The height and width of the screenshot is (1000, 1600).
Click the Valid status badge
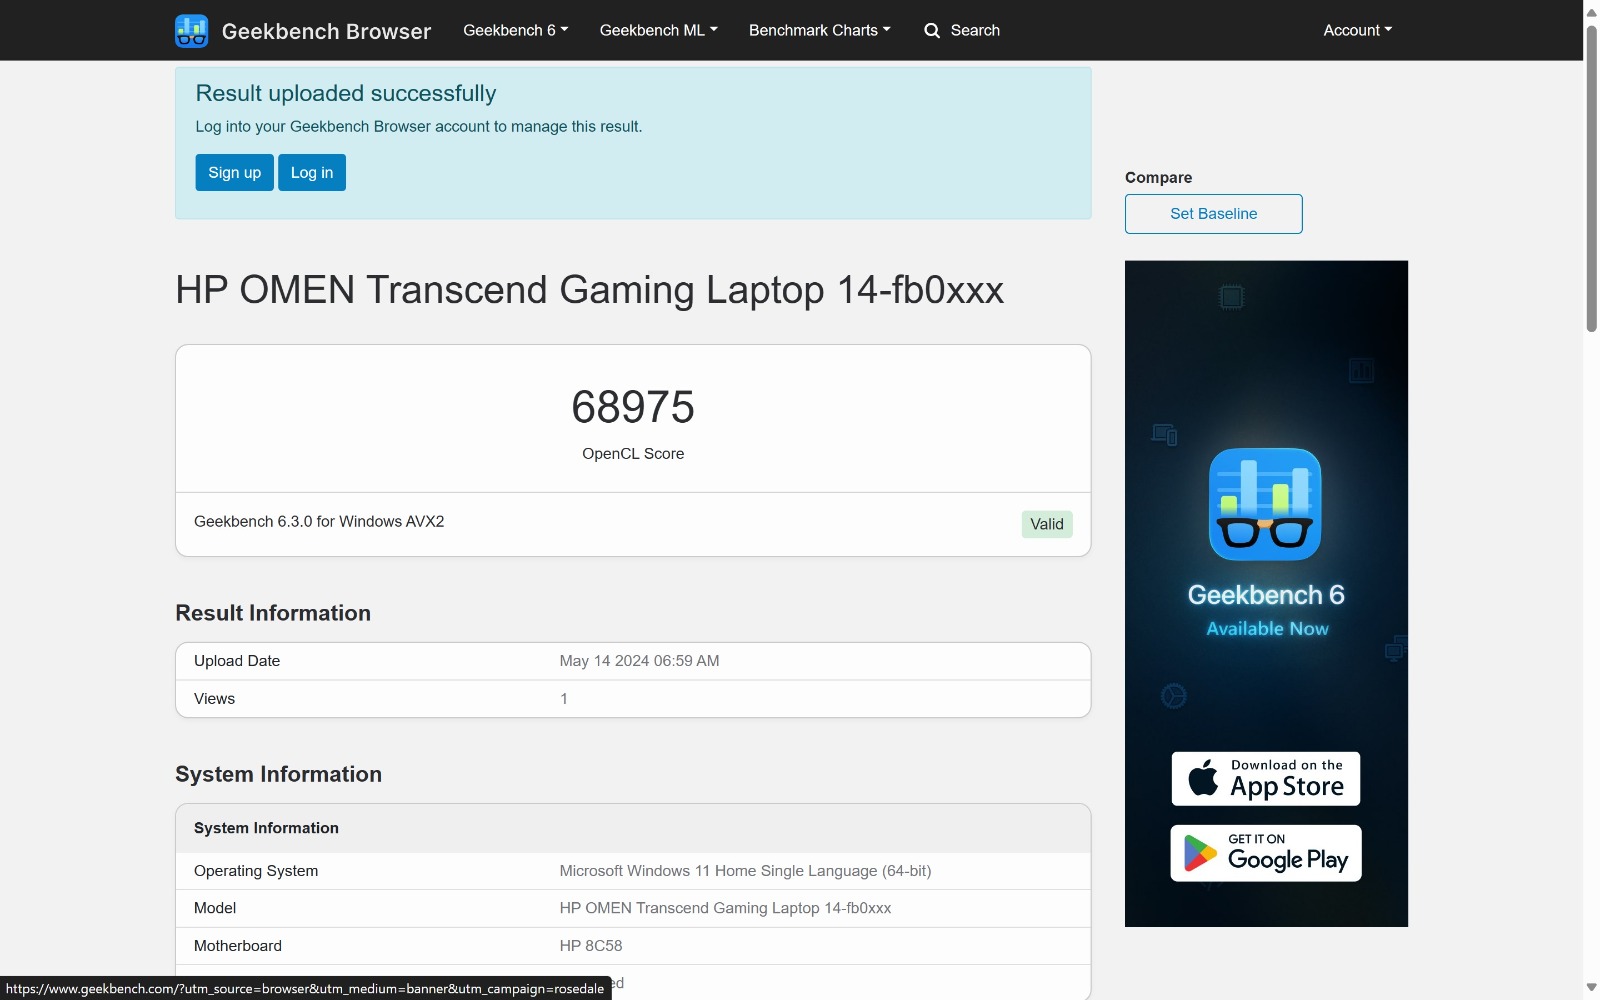coord(1046,524)
